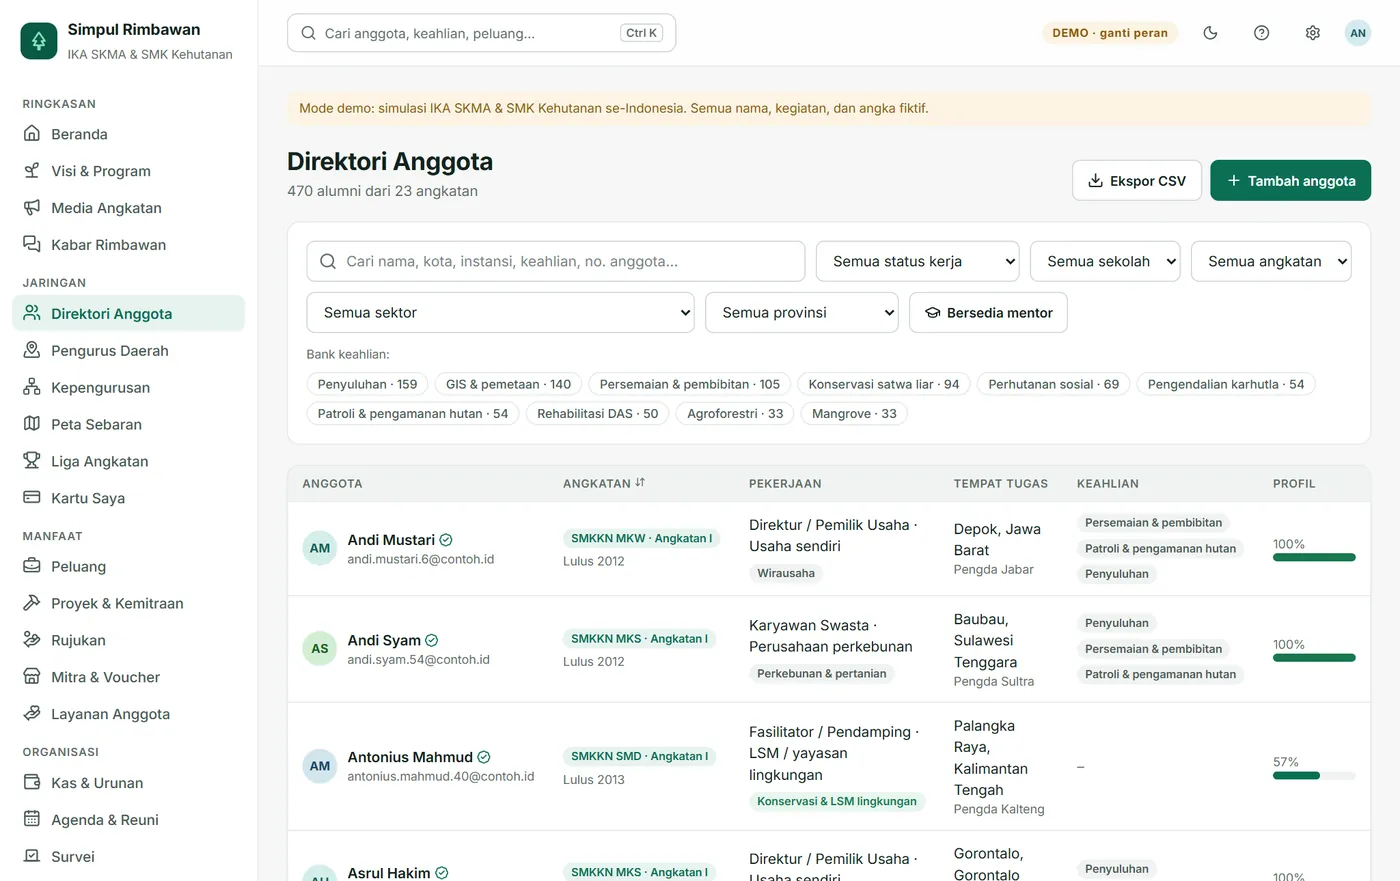Open Survei in sidebar

pos(128,857)
